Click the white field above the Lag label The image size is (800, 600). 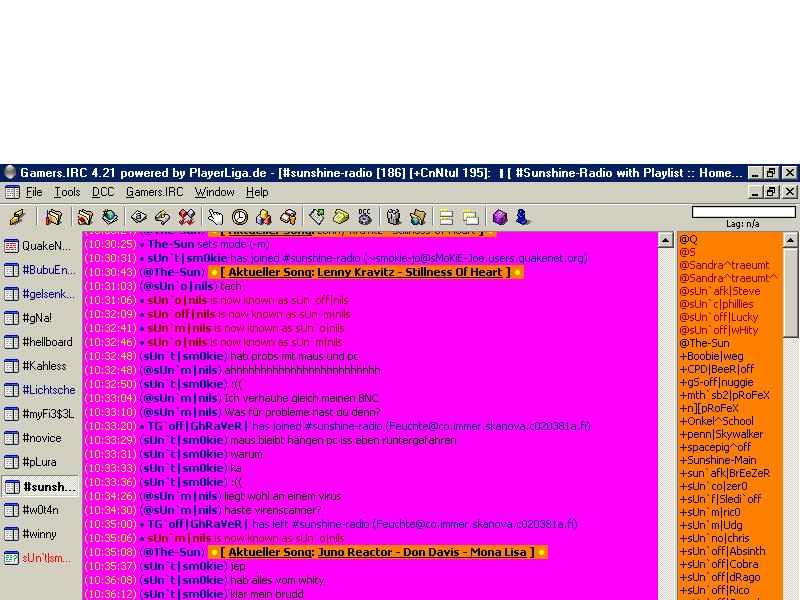[744, 212]
